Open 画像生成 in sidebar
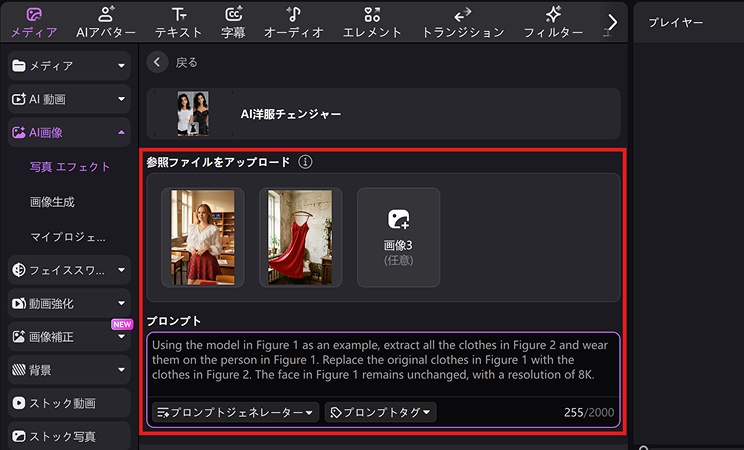 tap(52, 202)
